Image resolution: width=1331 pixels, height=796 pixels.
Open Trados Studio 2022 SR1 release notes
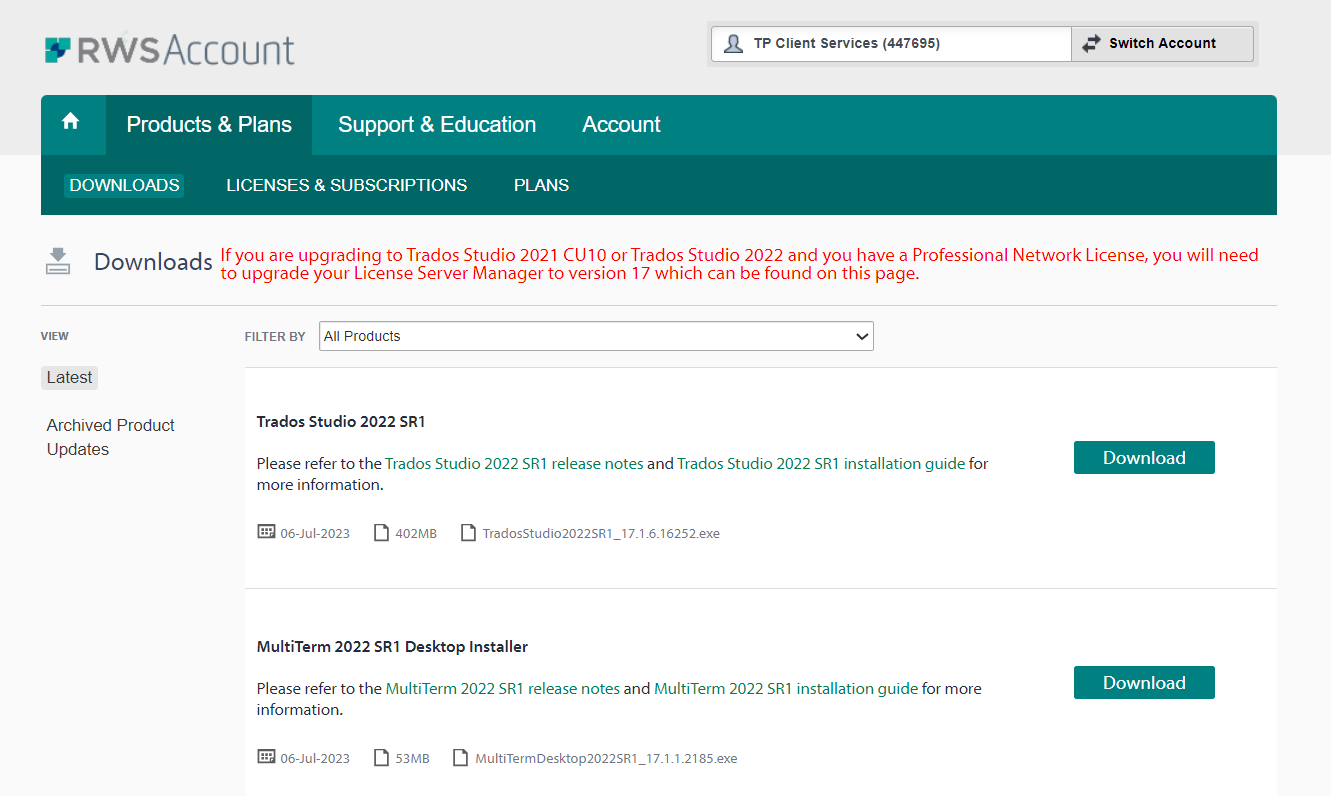click(x=514, y=464)
